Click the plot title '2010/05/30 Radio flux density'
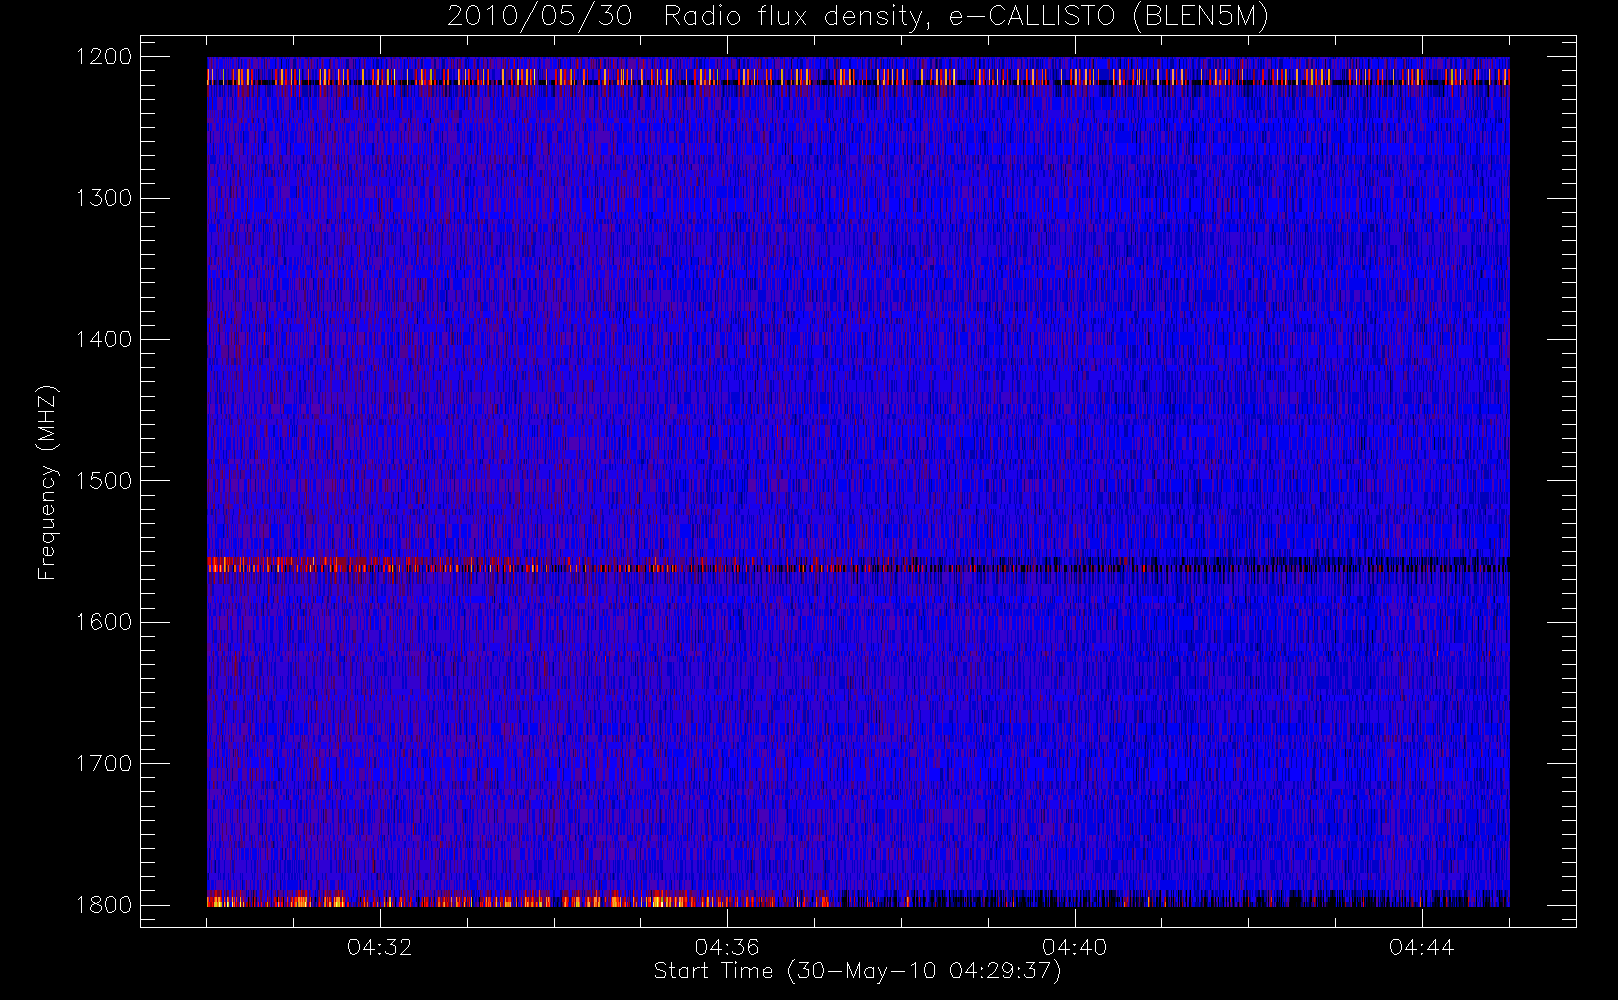The width and height of the screenshot is (1618, 1000). point(857,17)
